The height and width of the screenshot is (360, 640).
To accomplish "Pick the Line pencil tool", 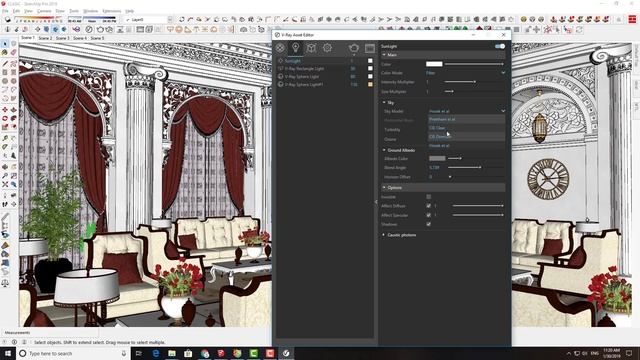I will pos(5,63).
